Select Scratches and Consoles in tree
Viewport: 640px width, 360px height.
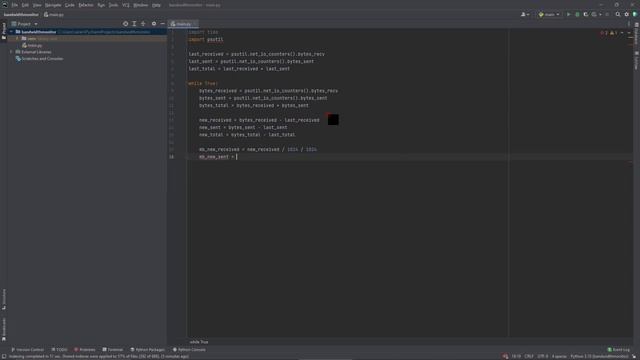click(40, 59)
